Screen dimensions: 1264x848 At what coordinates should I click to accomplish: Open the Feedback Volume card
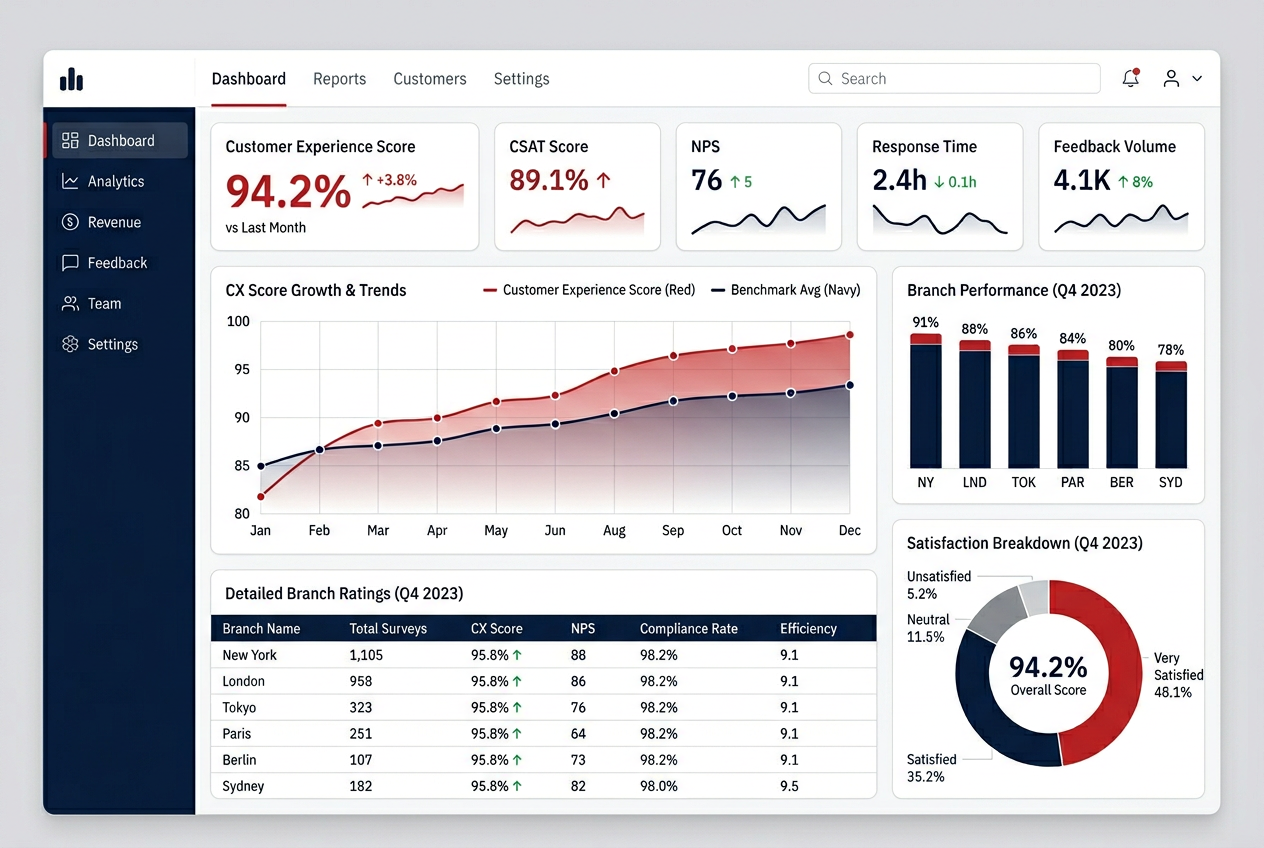[x=1121, y=186]
